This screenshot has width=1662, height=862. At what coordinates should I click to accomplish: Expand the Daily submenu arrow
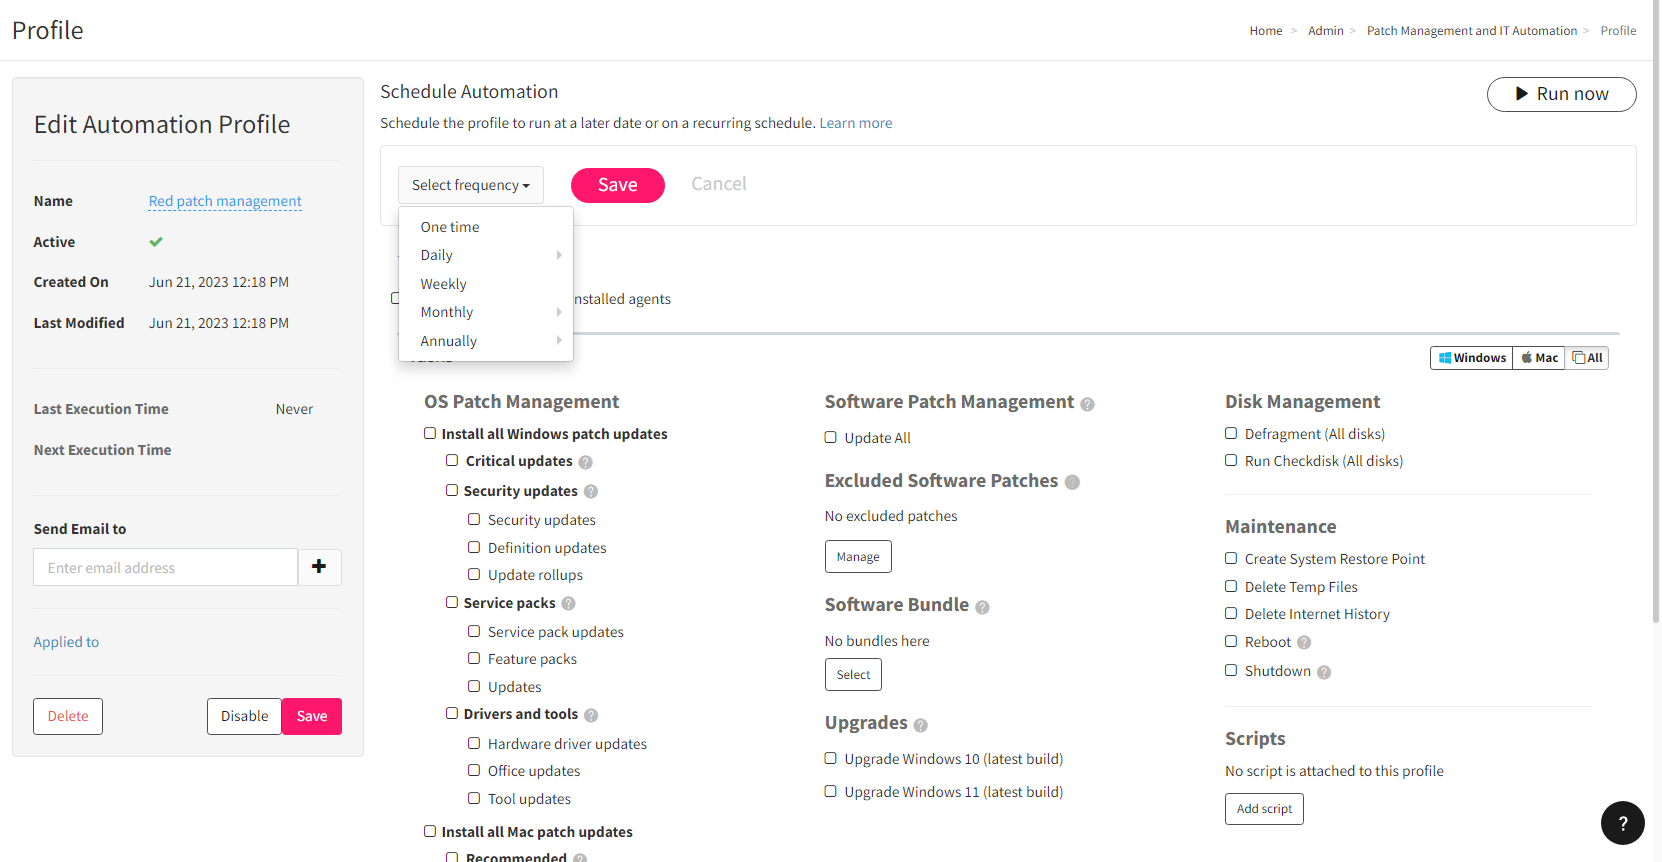click(x=559, y=255)
